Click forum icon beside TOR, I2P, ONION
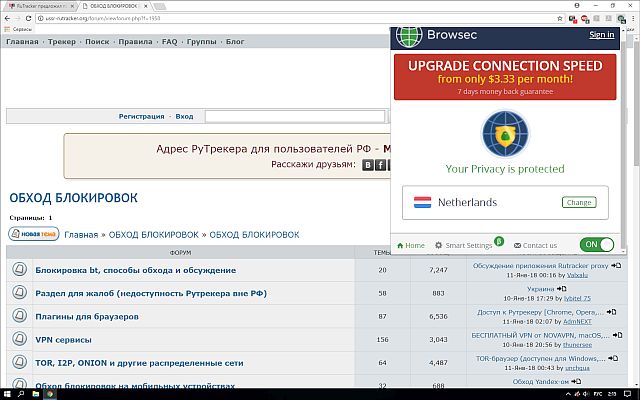Image resolution: width=640 pixels, height=400 pixels. click(19, 362)
